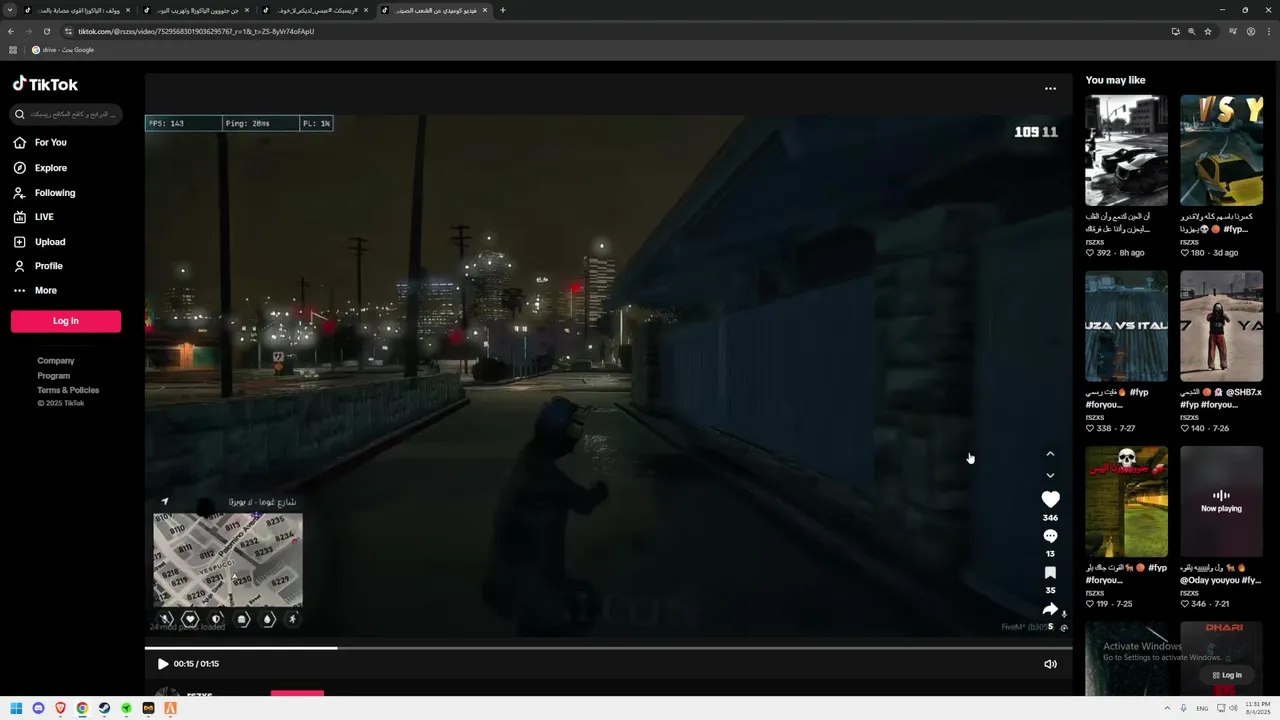Click the rszxs author under 392 likes video
Image resolution: width=1280 pixels, height=720 pixels.
[1095, 242]
